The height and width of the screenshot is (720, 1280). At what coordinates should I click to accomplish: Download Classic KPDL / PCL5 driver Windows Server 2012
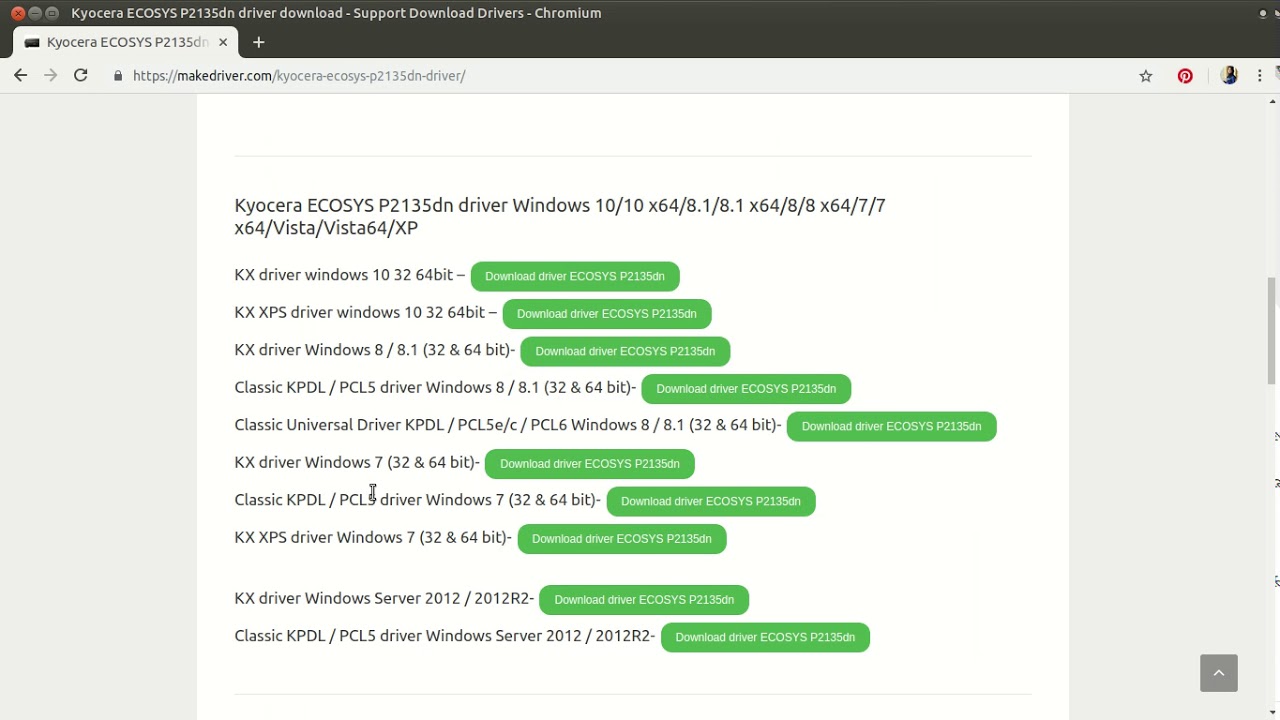click(765, 637)
